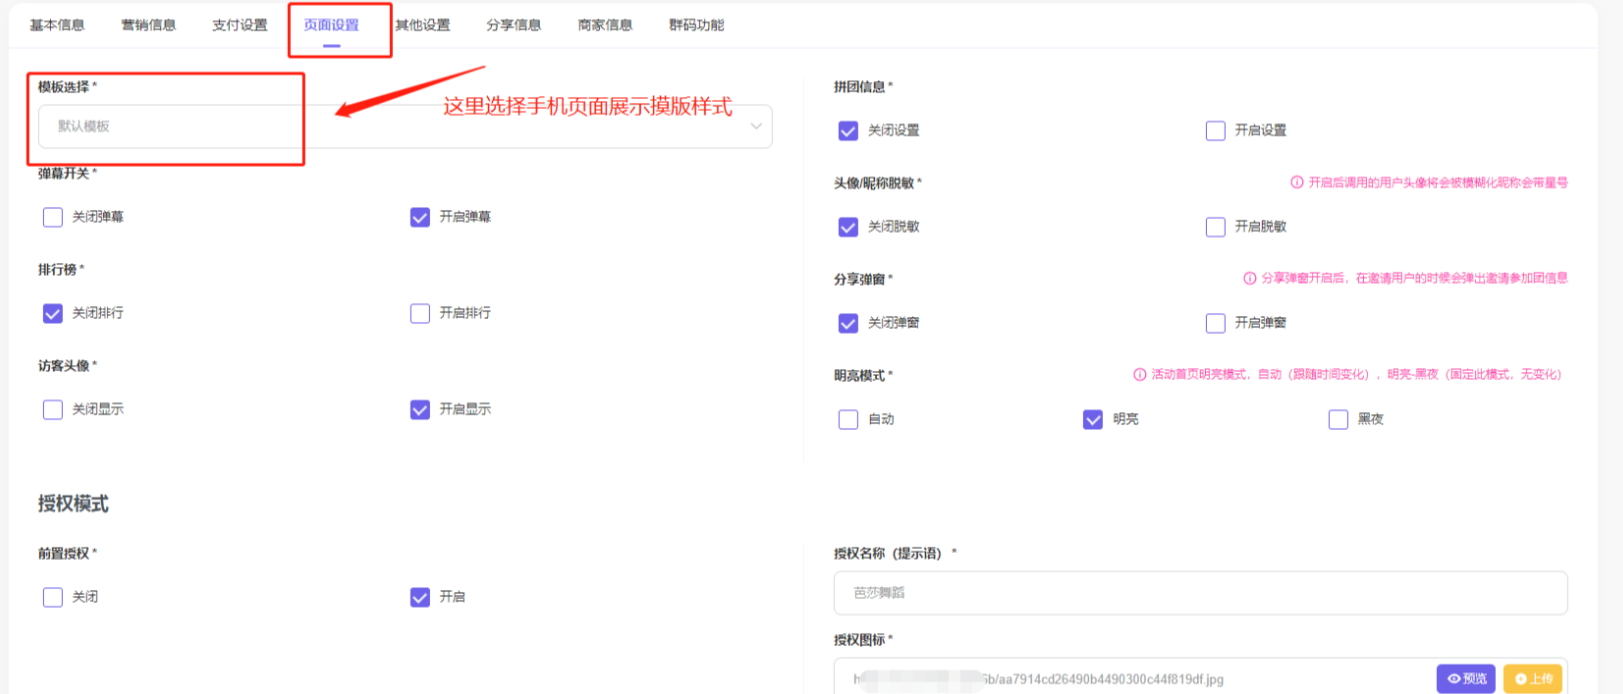Expand the 模板选择 dropdown arrow

click(756, 126)
